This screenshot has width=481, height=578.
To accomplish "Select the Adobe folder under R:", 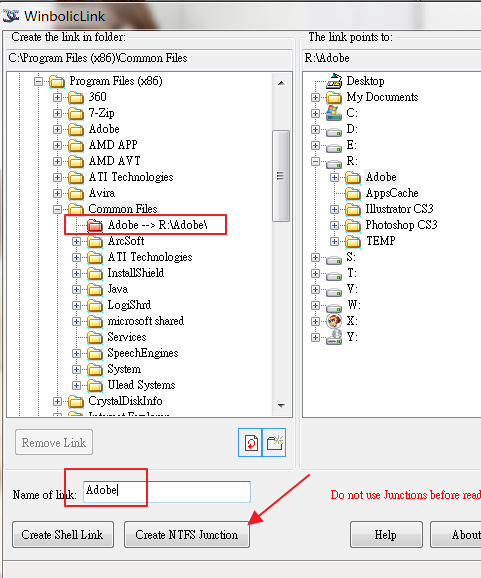I will 381,177.
